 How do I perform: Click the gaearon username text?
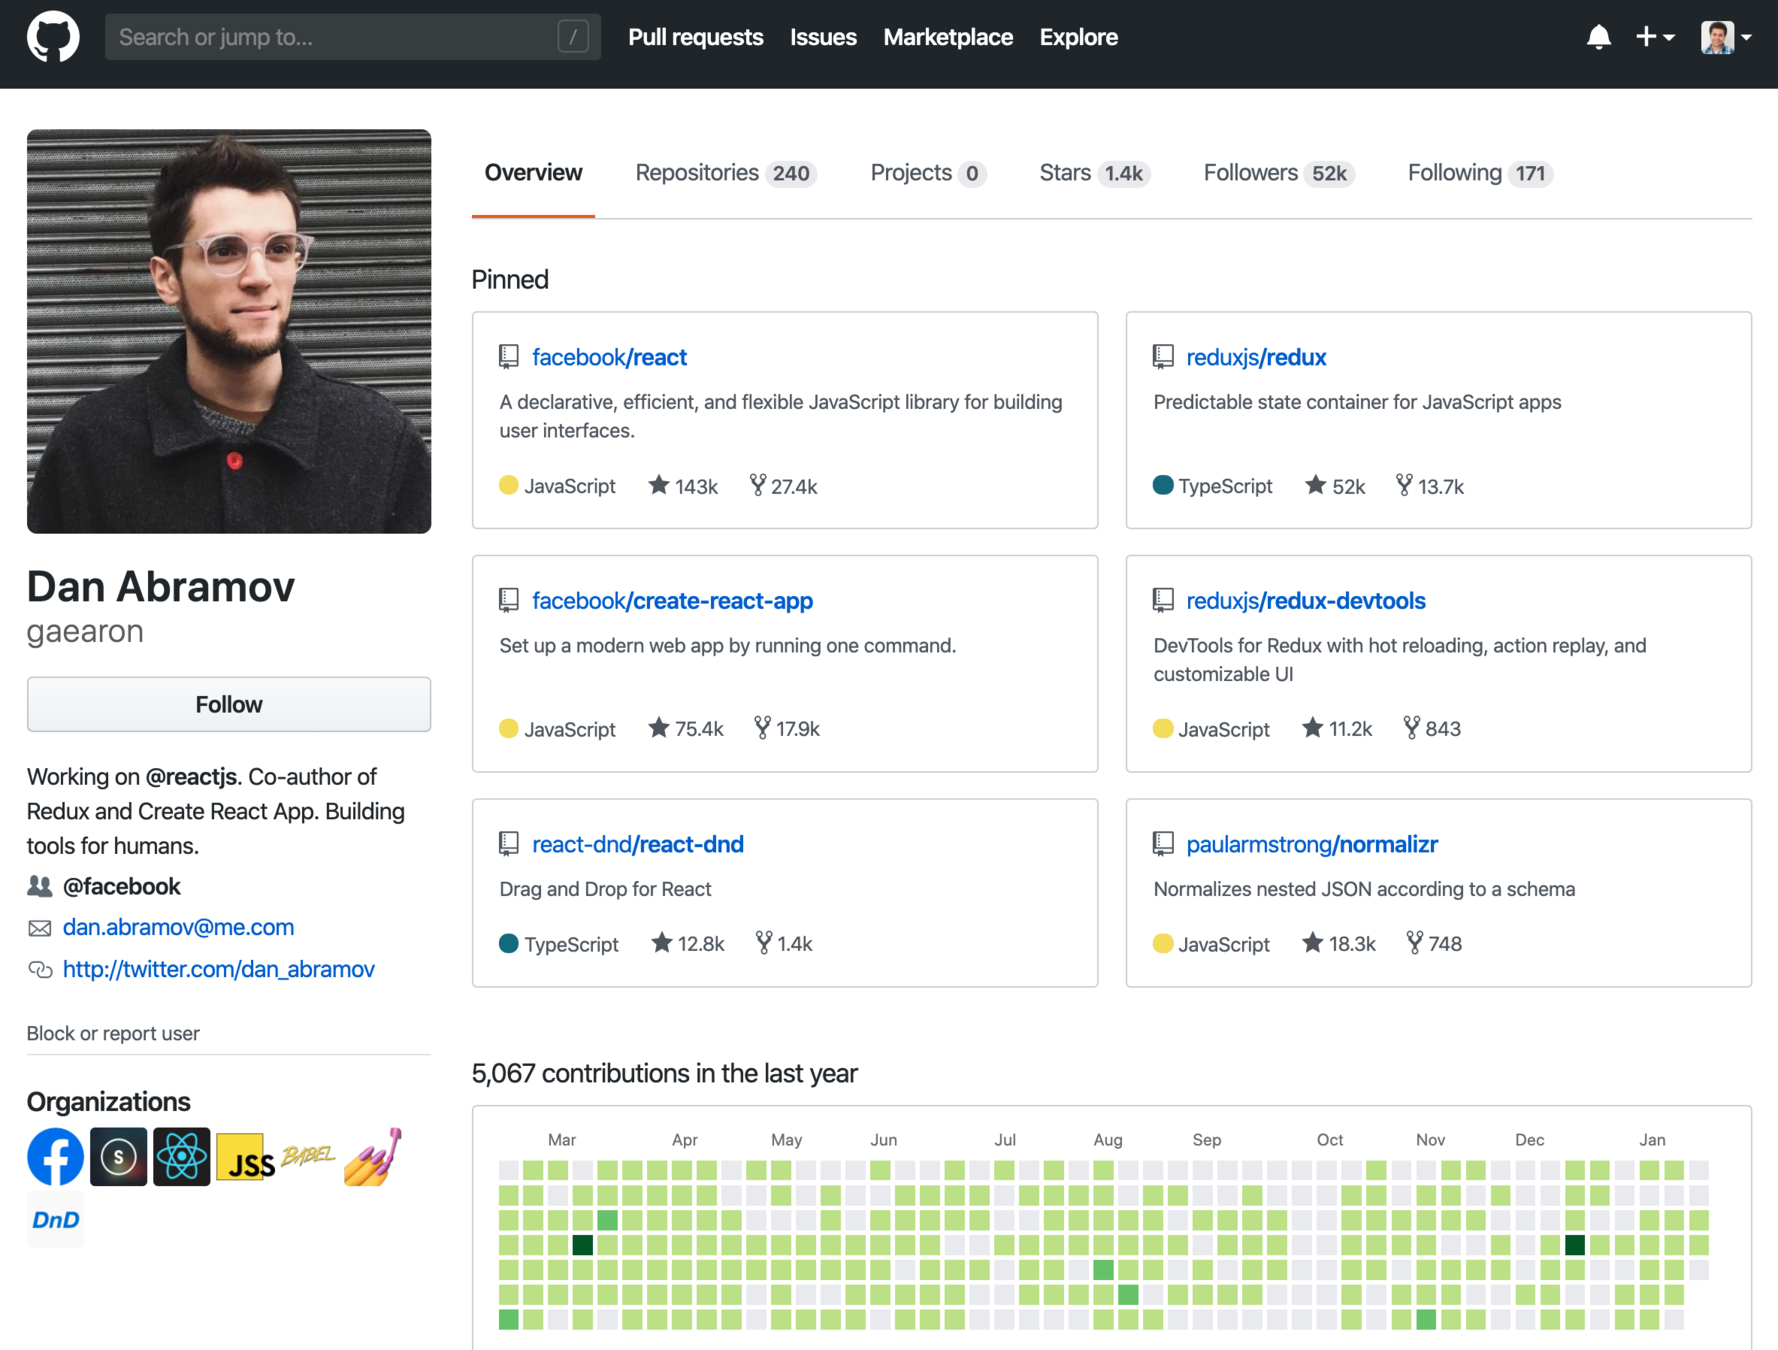point(85,632)
